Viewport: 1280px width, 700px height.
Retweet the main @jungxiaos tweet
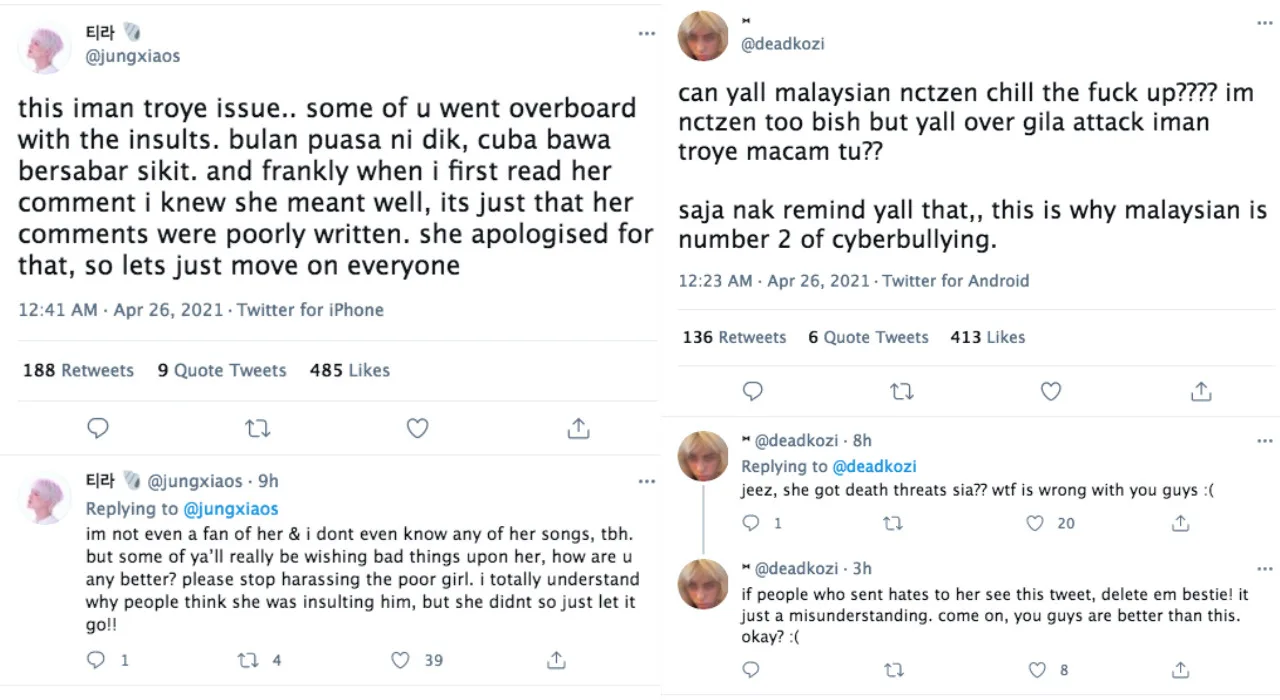click(258, 429)
